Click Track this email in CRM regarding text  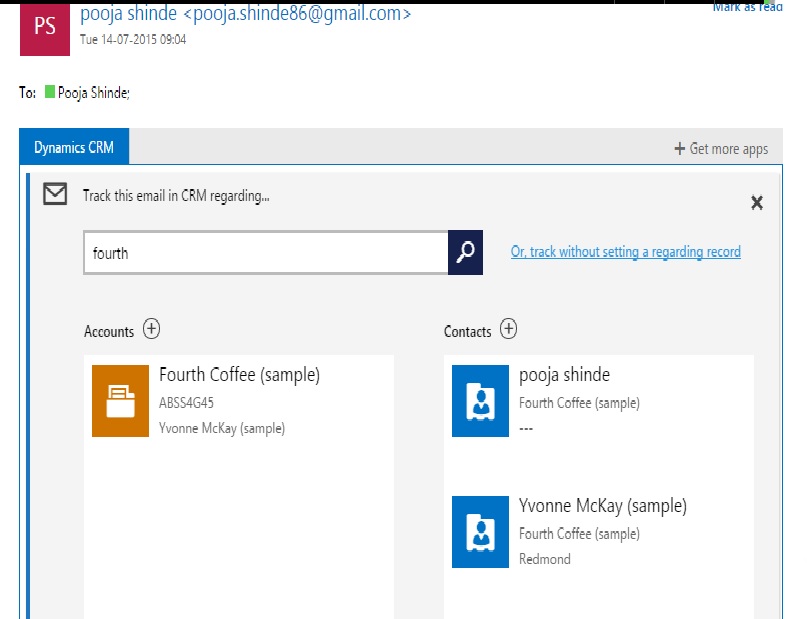click(176, 196)
